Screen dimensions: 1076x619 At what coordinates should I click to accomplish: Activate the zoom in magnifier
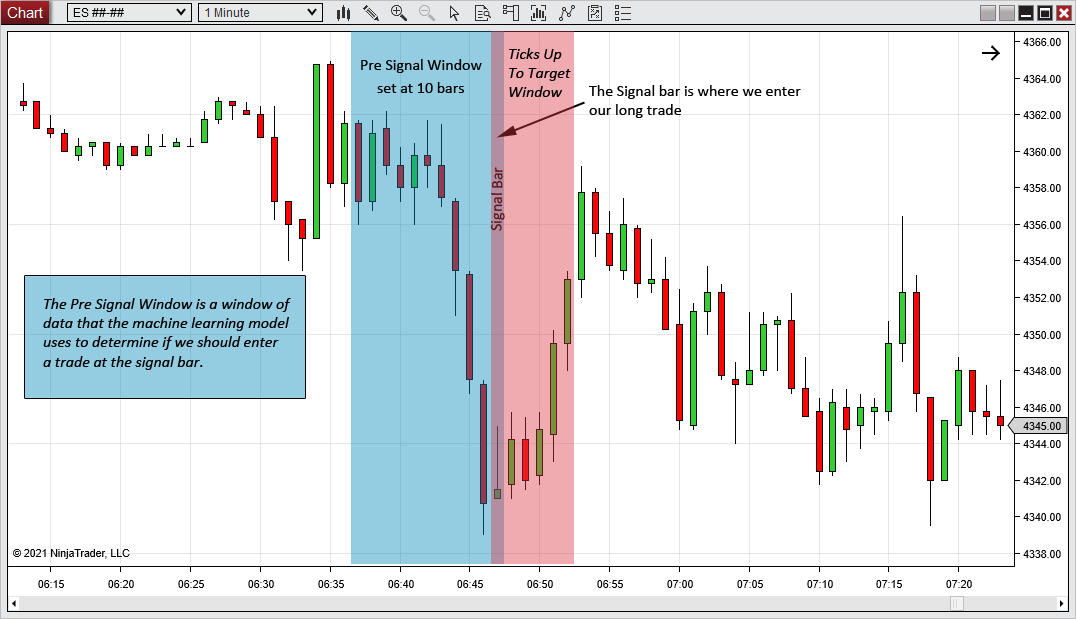pyautogui.click(x=399, y=13)
